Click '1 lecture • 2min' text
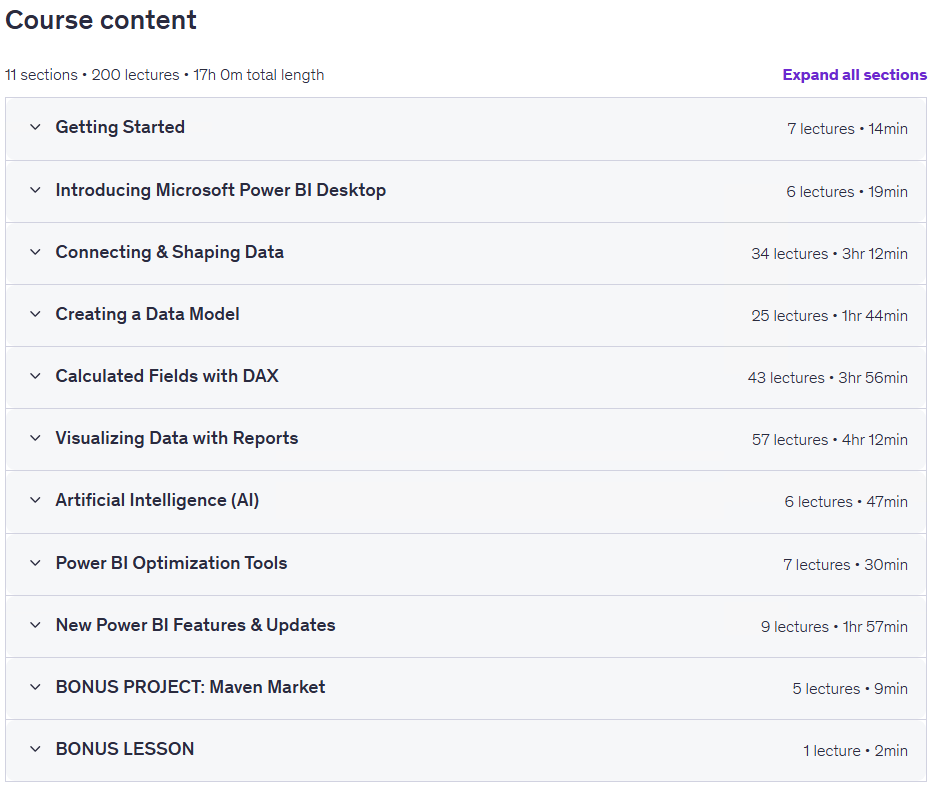Screen dimensions: 932x785 (855, 751)
